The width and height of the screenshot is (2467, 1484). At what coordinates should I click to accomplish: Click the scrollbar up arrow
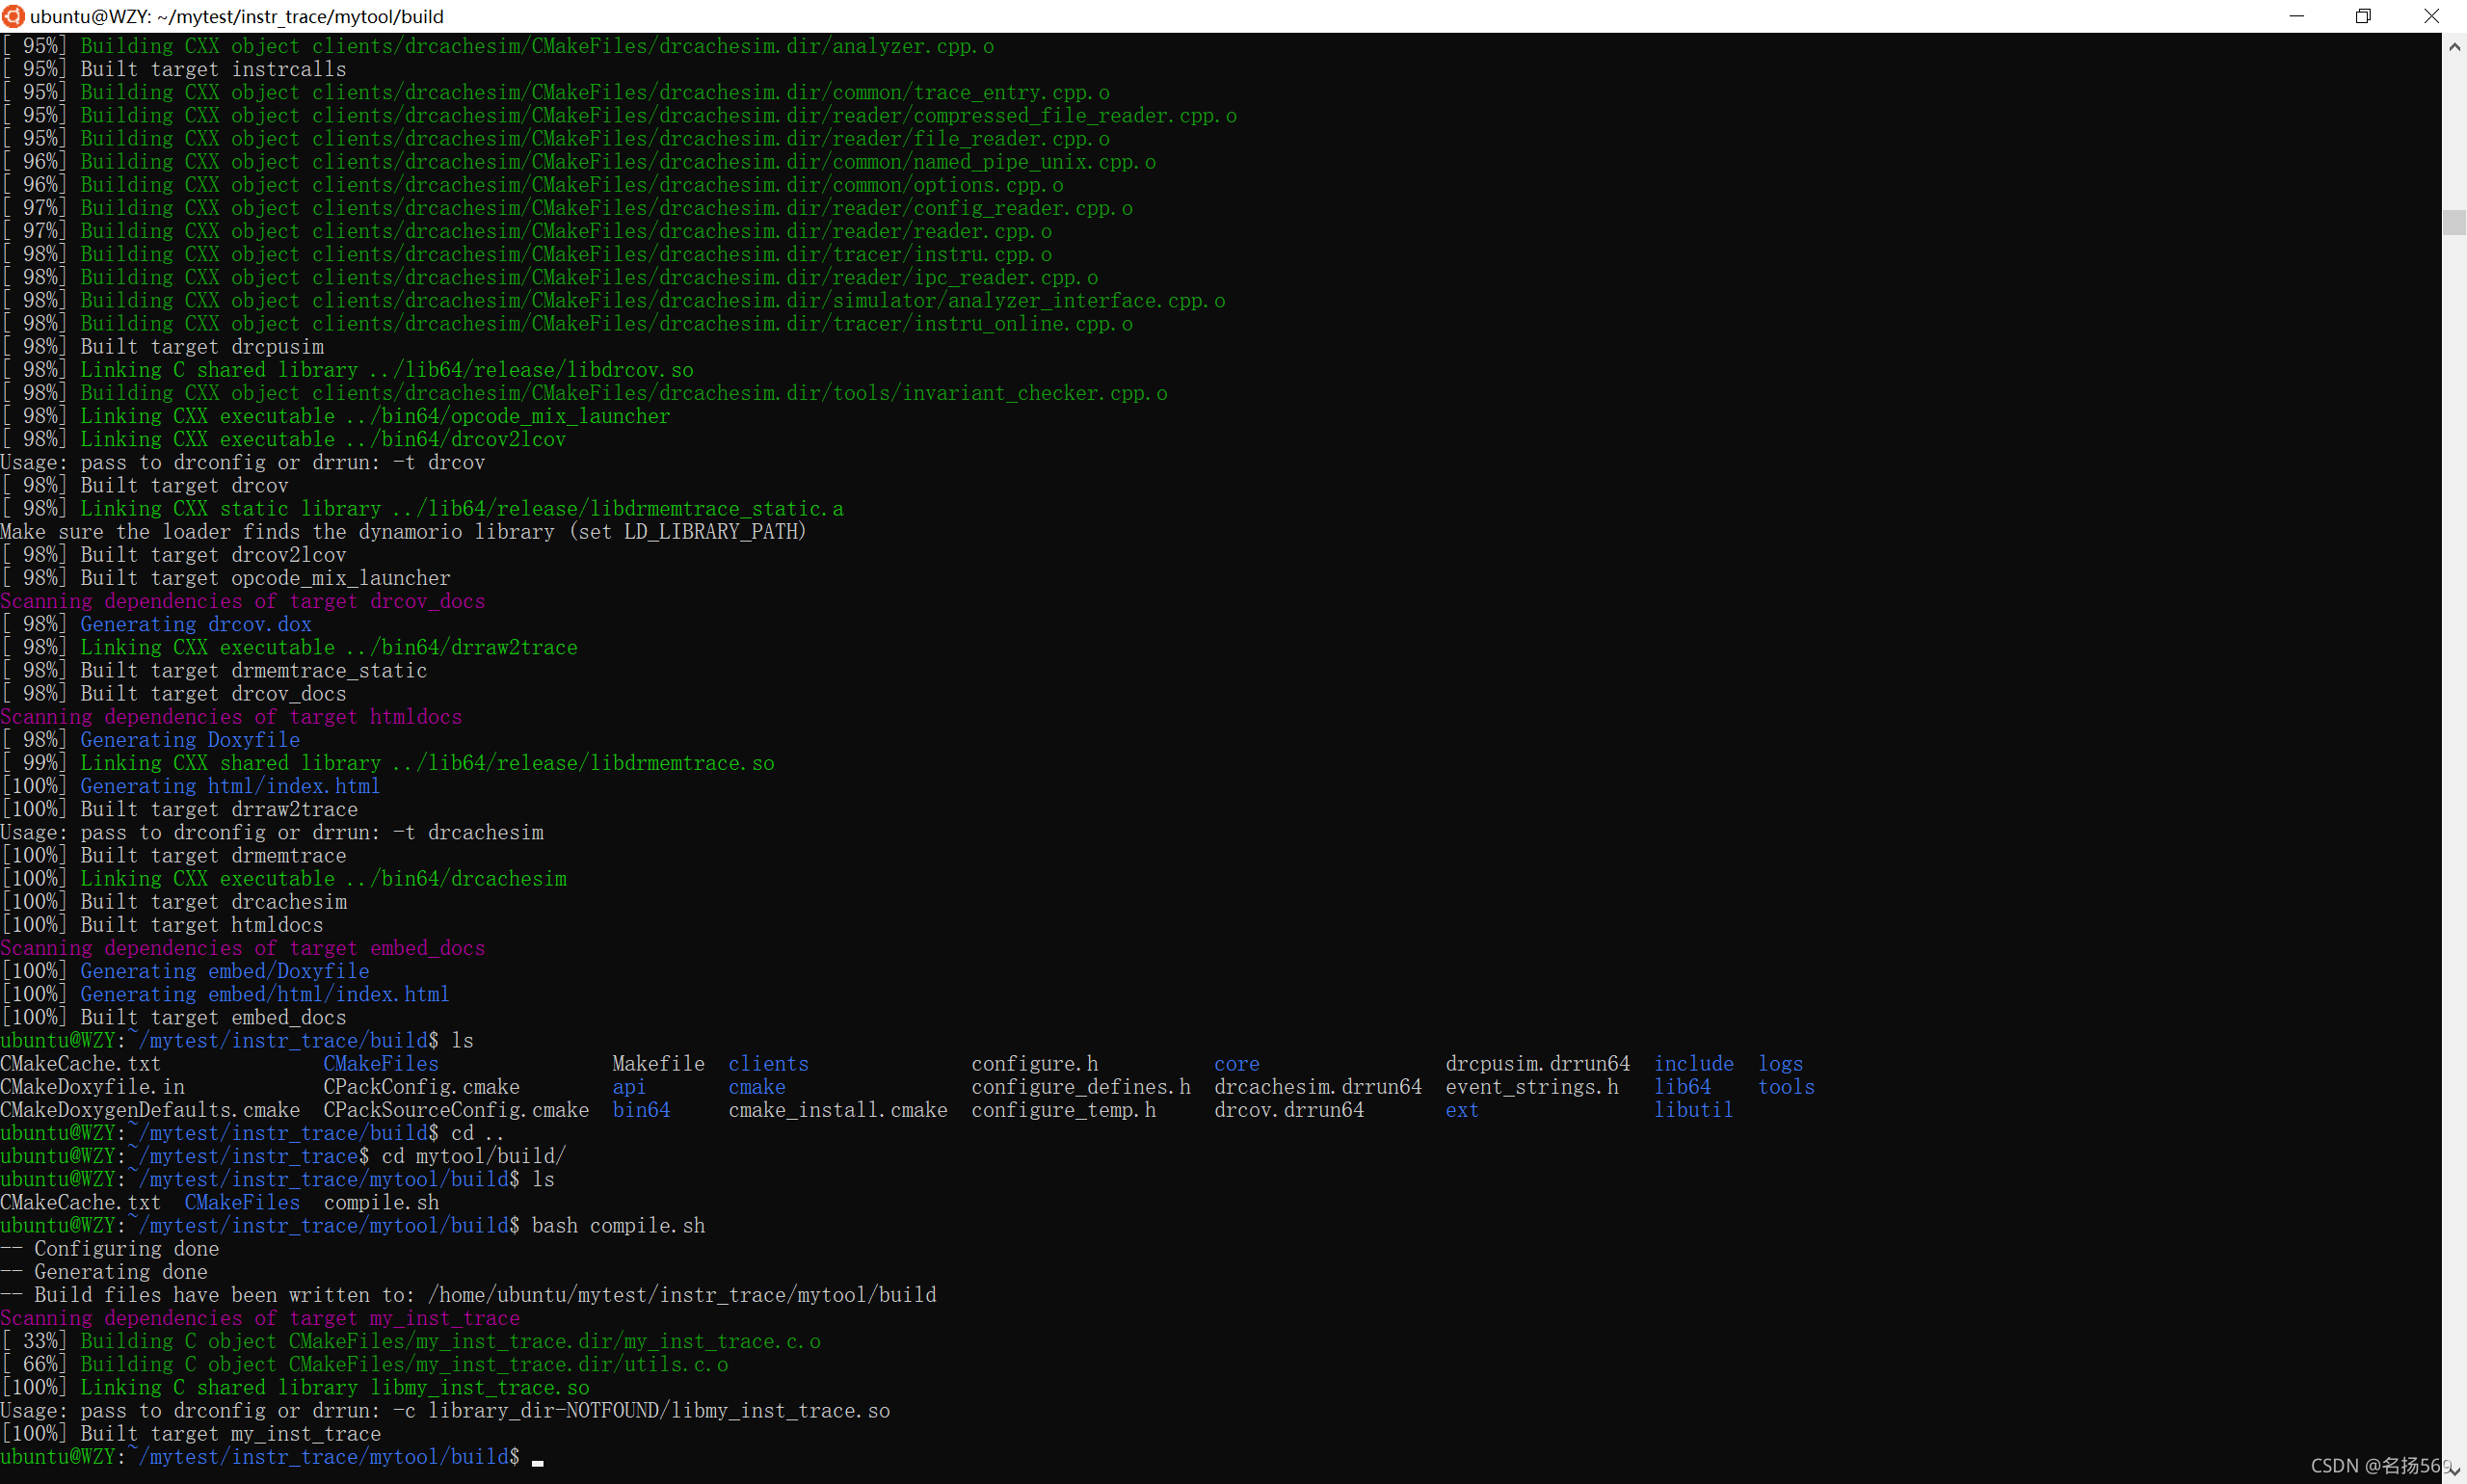point(2454,47)
